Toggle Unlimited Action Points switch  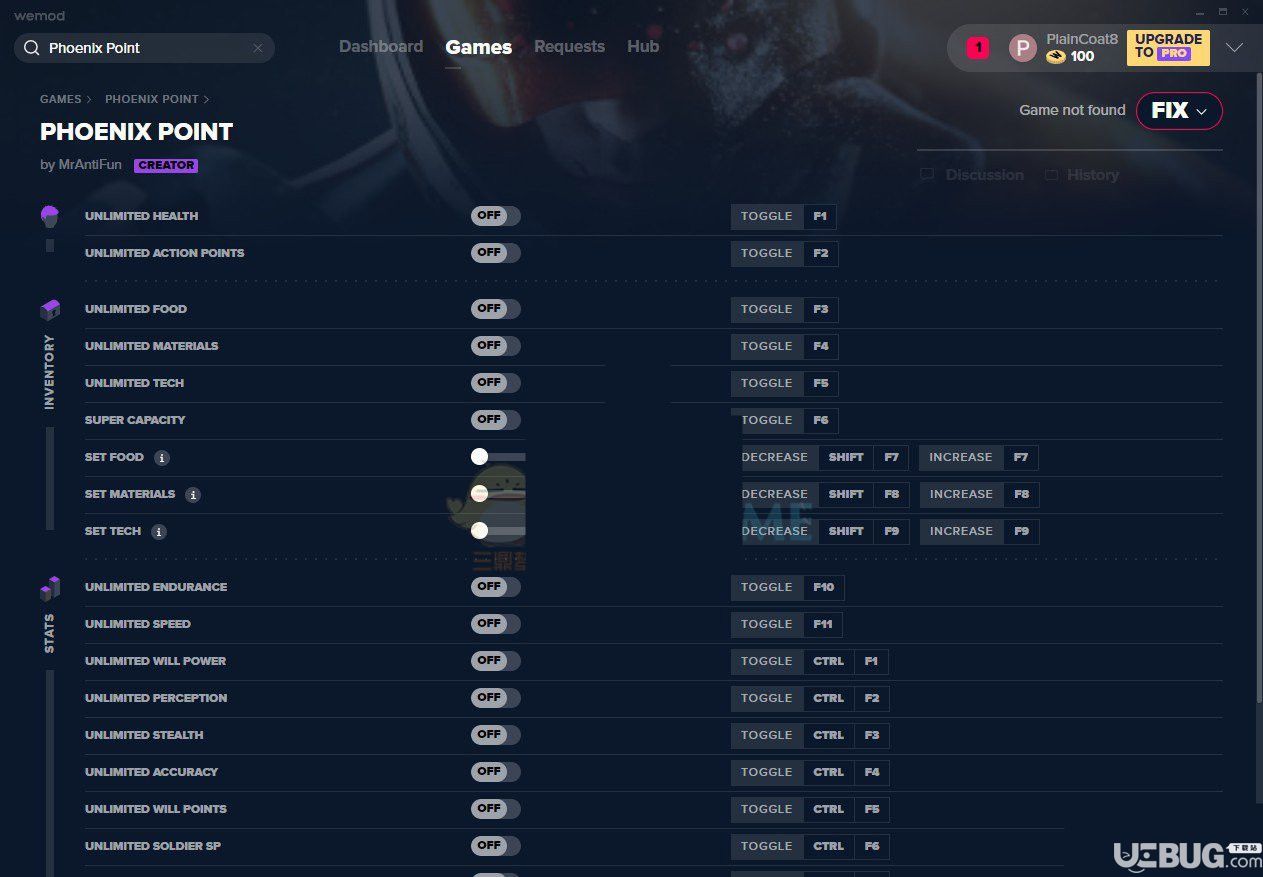(496, 253)
